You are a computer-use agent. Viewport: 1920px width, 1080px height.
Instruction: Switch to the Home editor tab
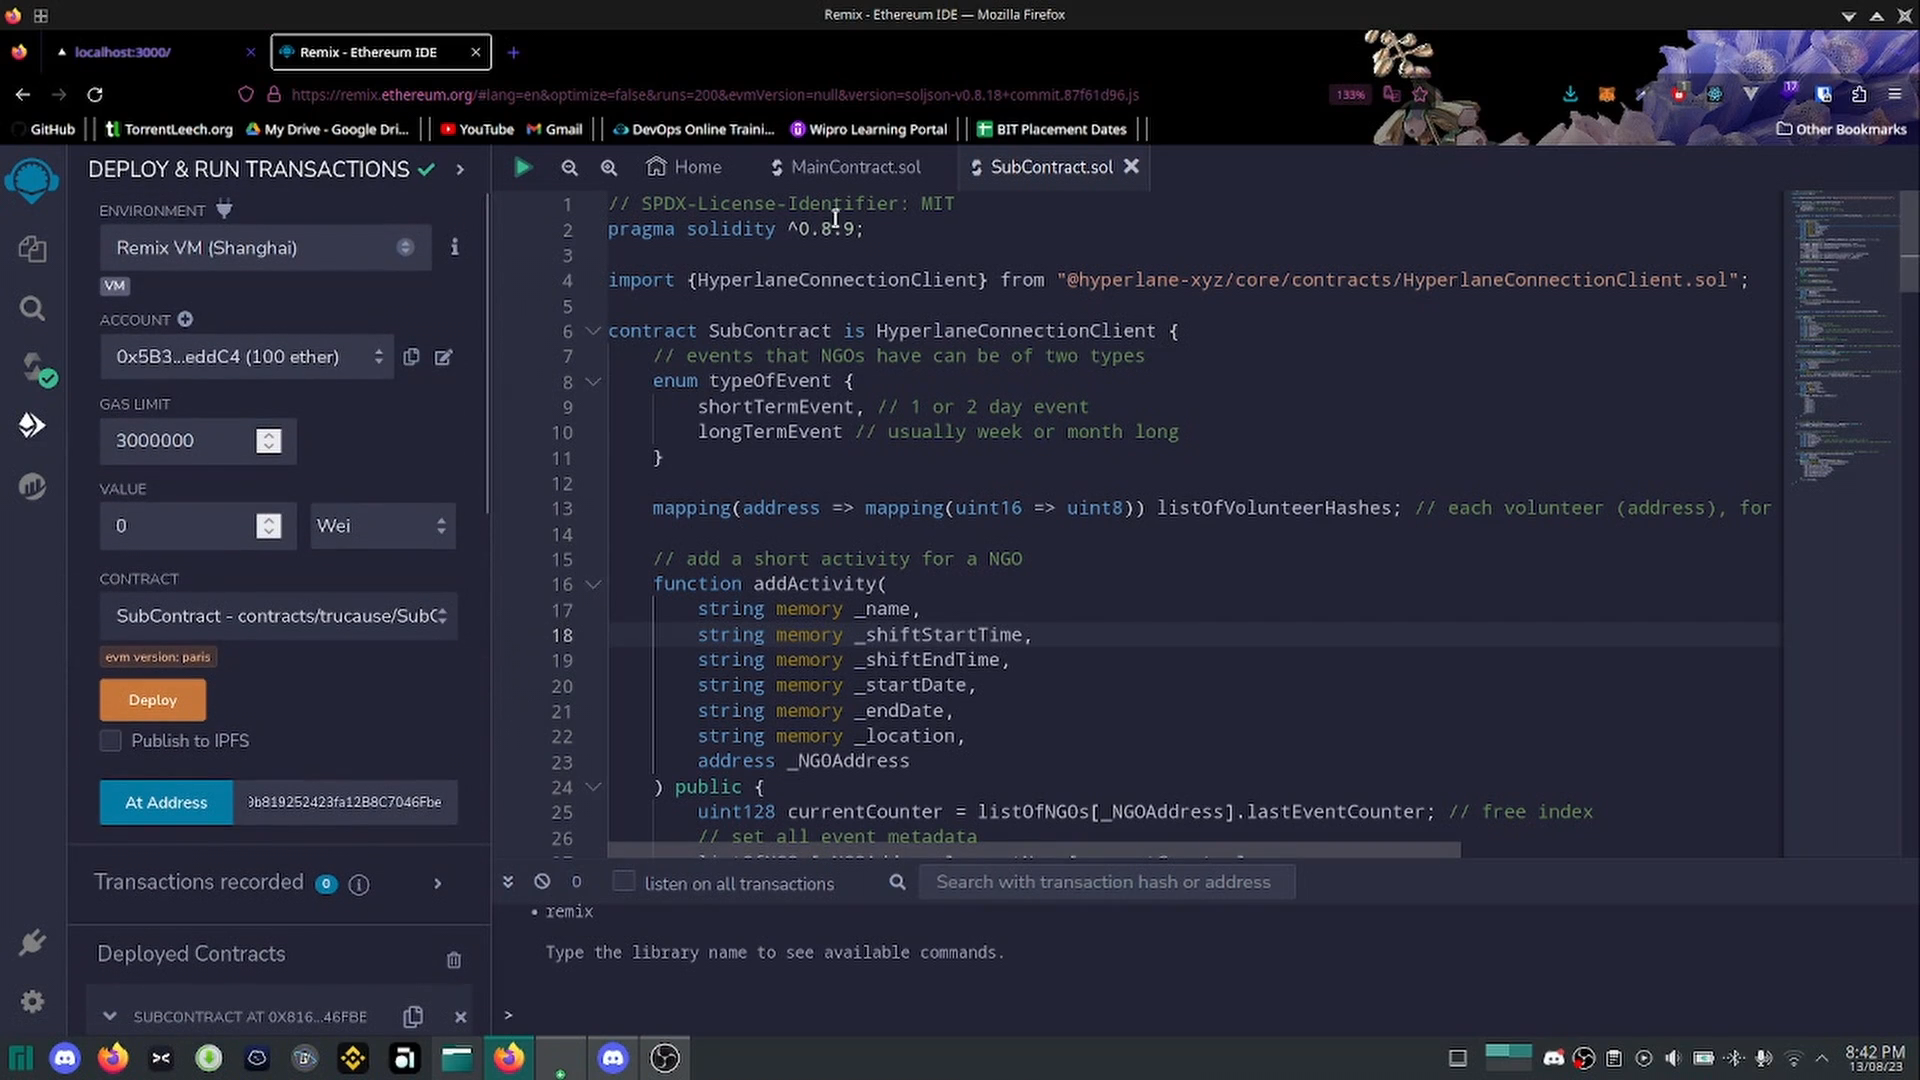[684, 167]
